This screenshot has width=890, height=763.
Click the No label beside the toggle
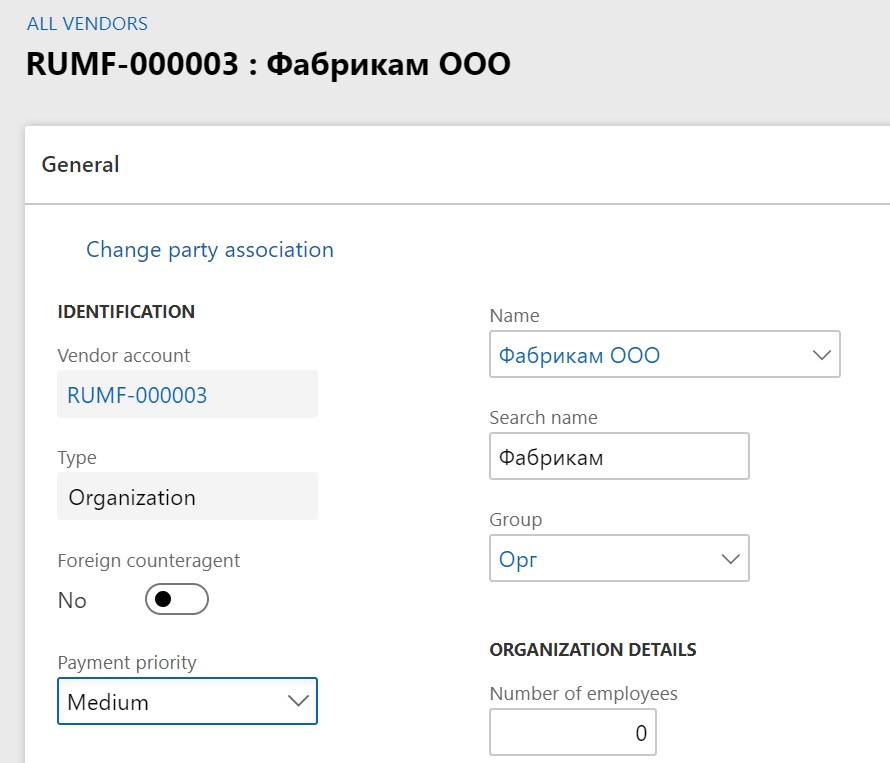72,600
